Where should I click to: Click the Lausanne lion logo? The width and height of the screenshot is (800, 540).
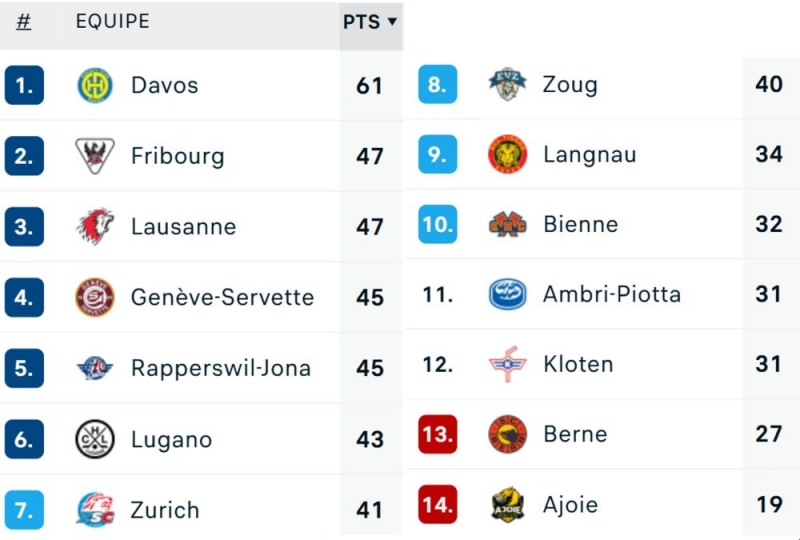(x=95, y=226)
